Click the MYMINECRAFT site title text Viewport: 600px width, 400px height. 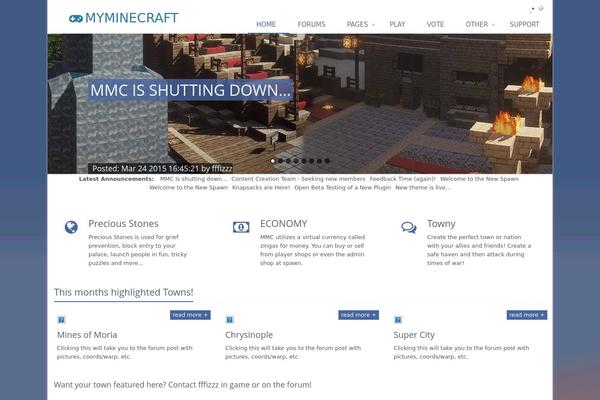(x=132, y=18)
